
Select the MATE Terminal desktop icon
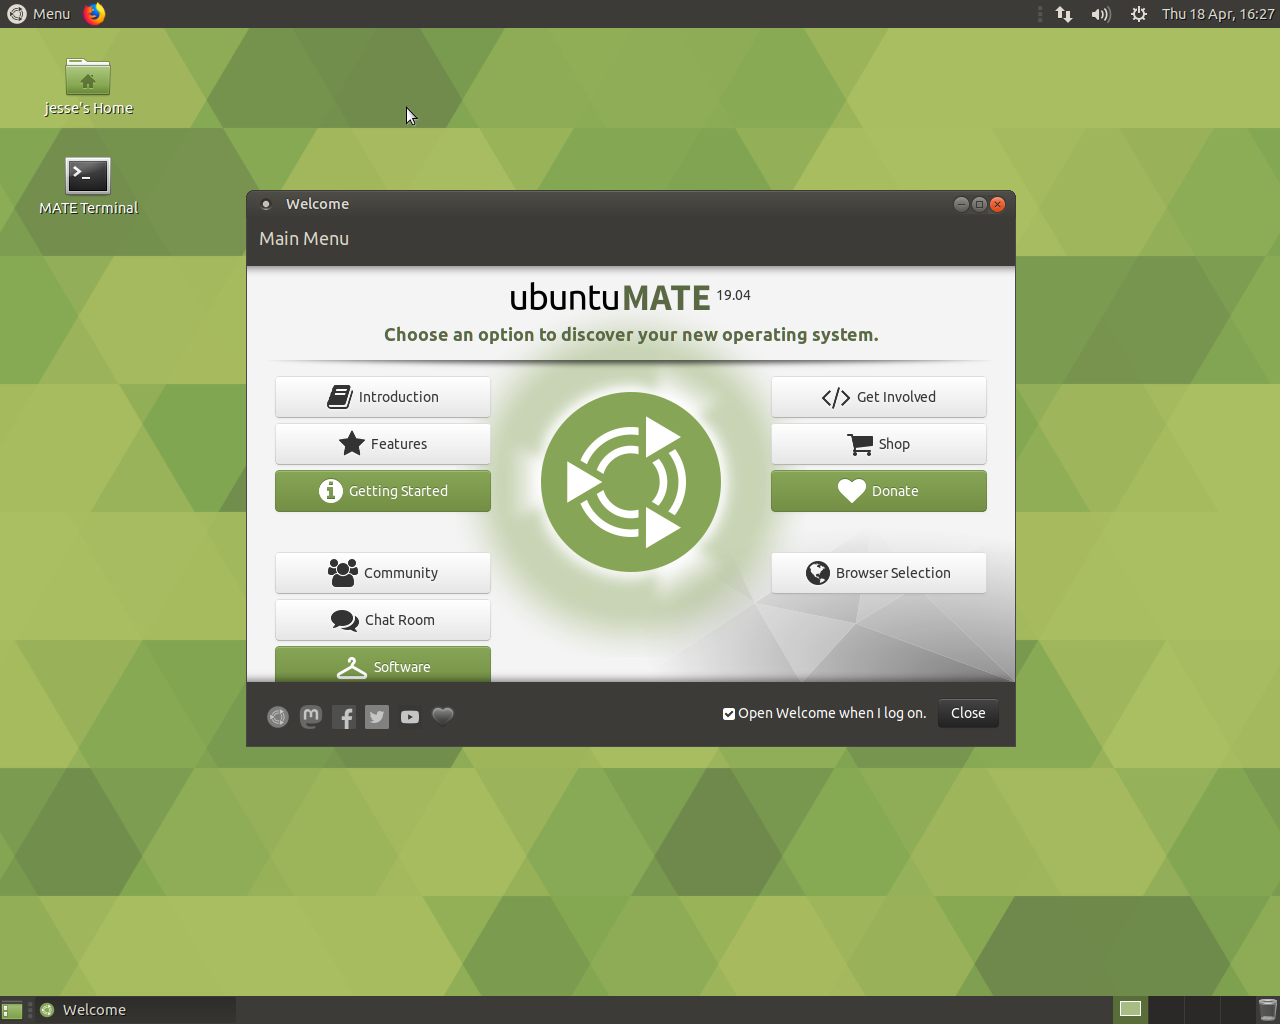pyautogui.click(x=88, y=187)
